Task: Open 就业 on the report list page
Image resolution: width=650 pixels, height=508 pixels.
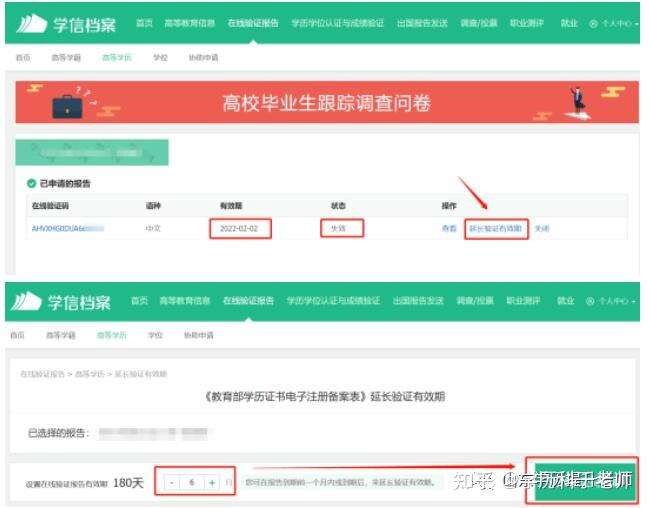Action: click(569, 23)
